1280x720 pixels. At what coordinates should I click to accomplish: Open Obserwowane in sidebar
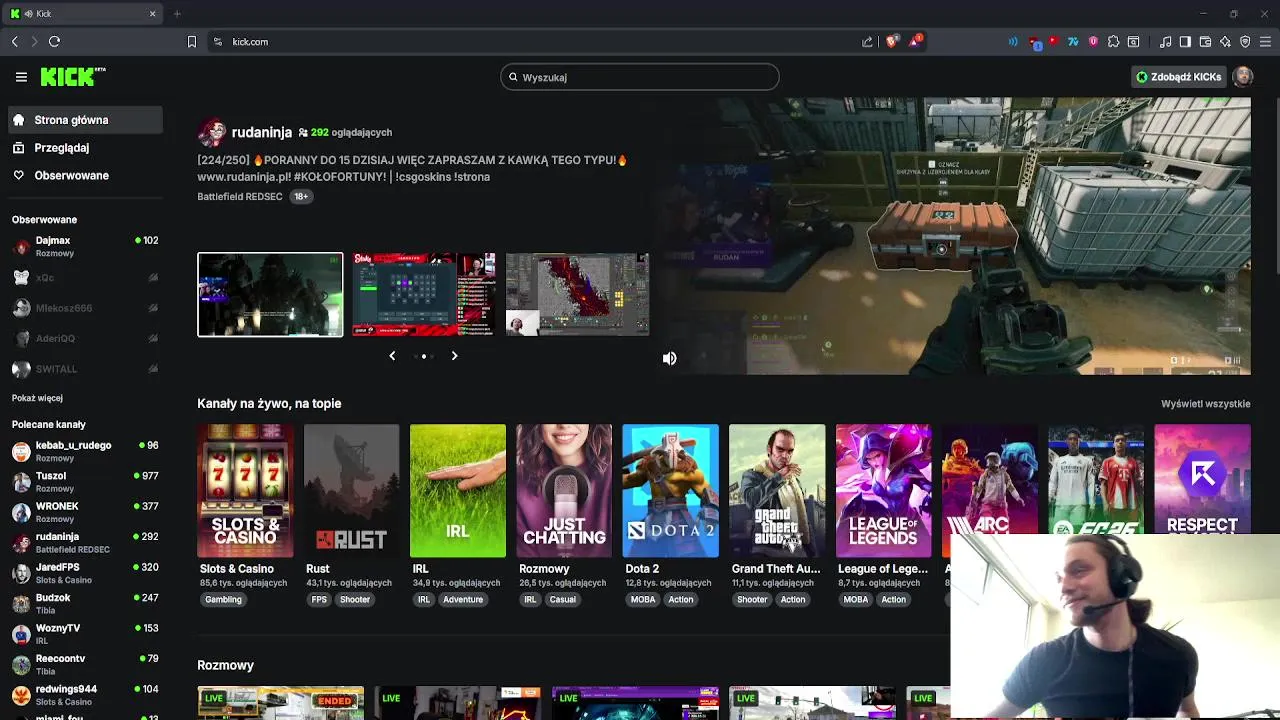pyautogui.click(x=84, y=176)
